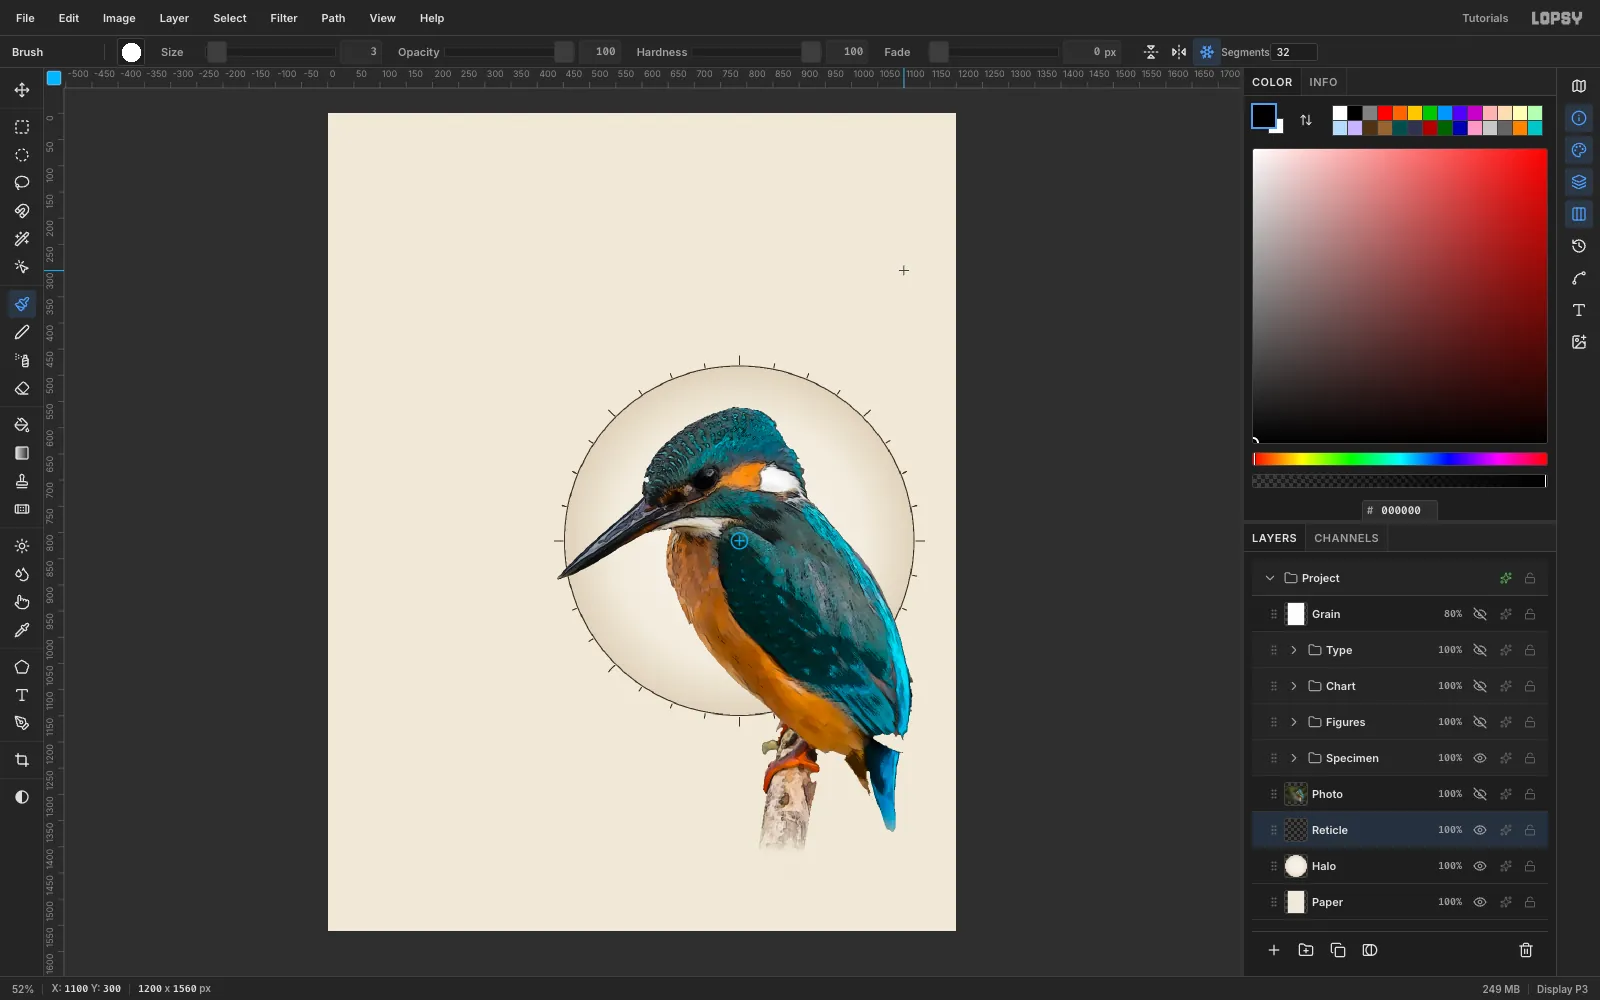Open the History panel icon

pyautogui.click(x=1579, y=246)
